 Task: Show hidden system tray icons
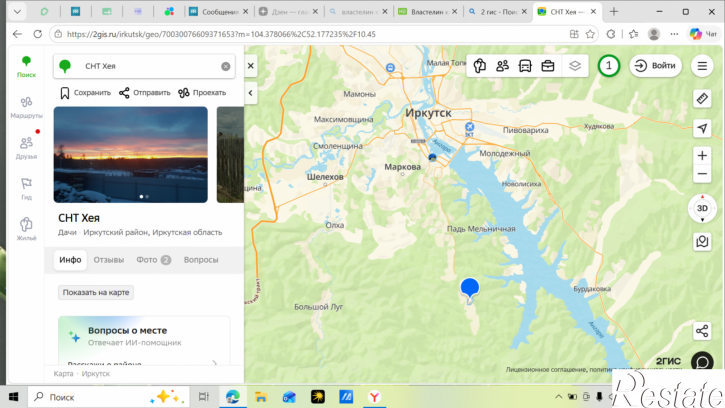pyautogui.click(x=559, y=397)
